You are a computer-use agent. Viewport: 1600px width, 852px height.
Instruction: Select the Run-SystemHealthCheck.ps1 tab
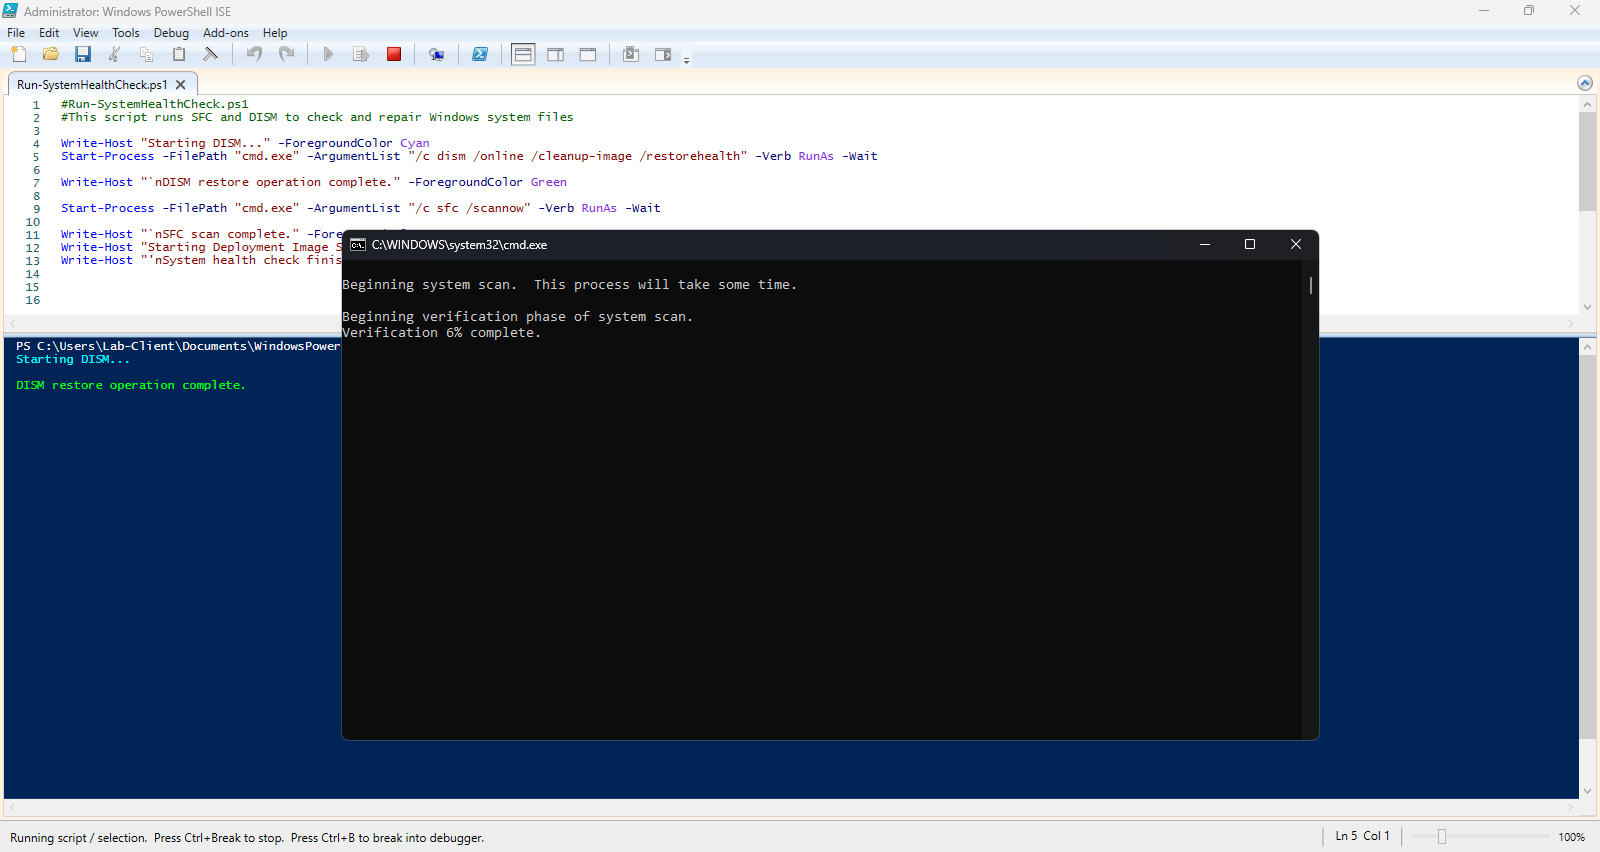coord(92,85)
